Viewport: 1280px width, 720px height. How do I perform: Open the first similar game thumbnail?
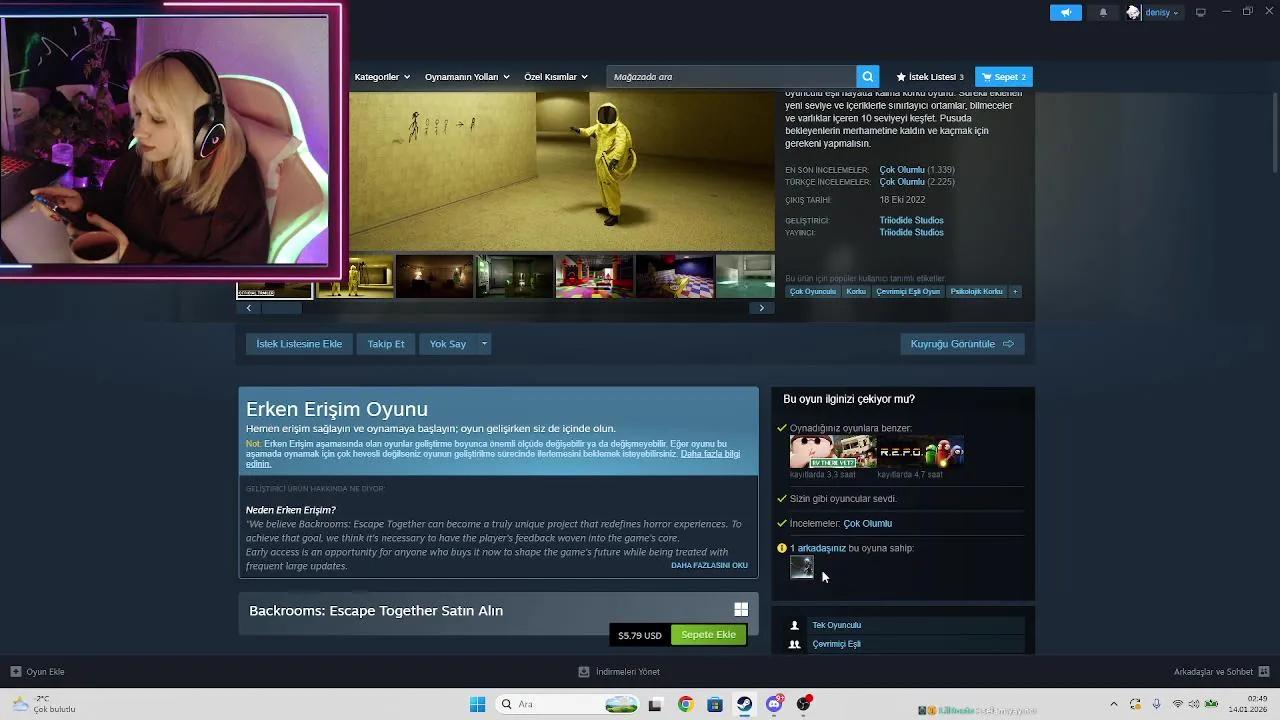[x=833, y=452]
